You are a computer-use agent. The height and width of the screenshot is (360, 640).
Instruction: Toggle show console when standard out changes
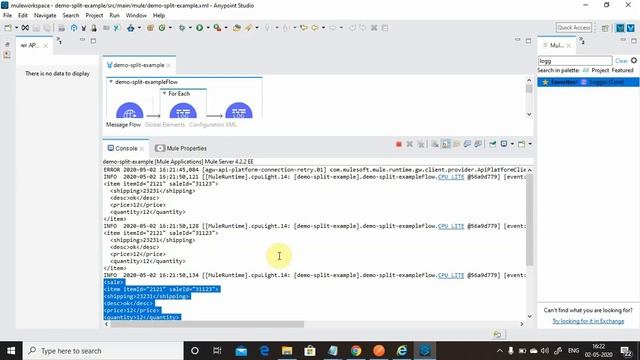[x=467, y=144]
